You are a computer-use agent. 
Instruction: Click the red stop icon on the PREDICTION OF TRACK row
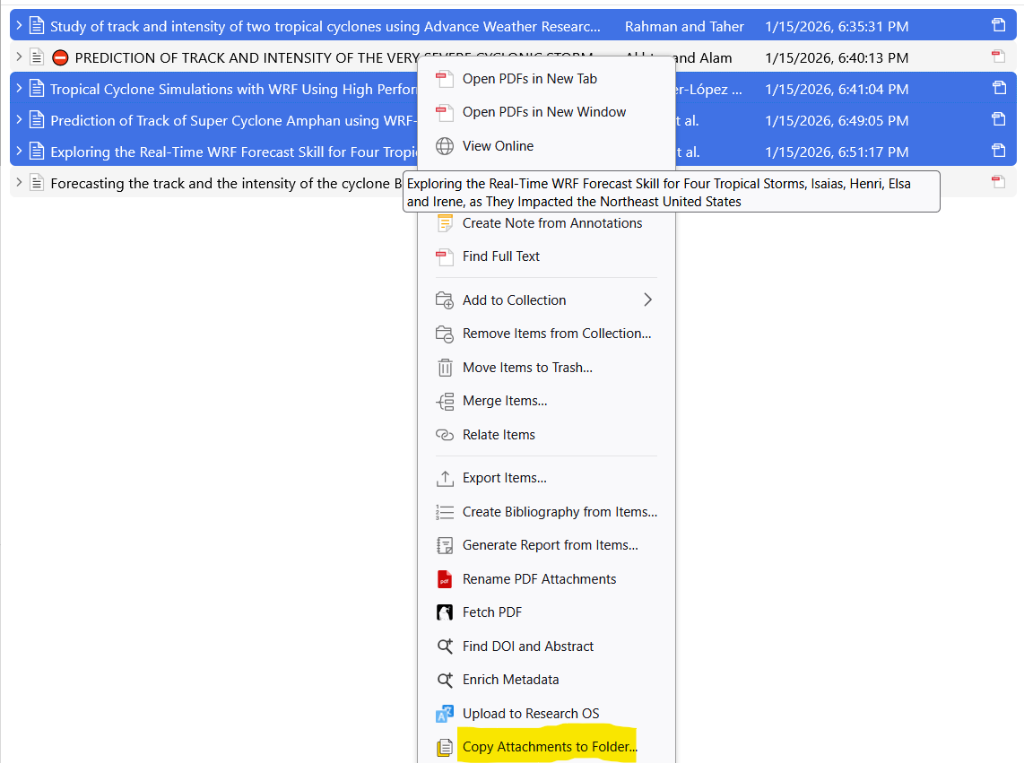point(60,58)
